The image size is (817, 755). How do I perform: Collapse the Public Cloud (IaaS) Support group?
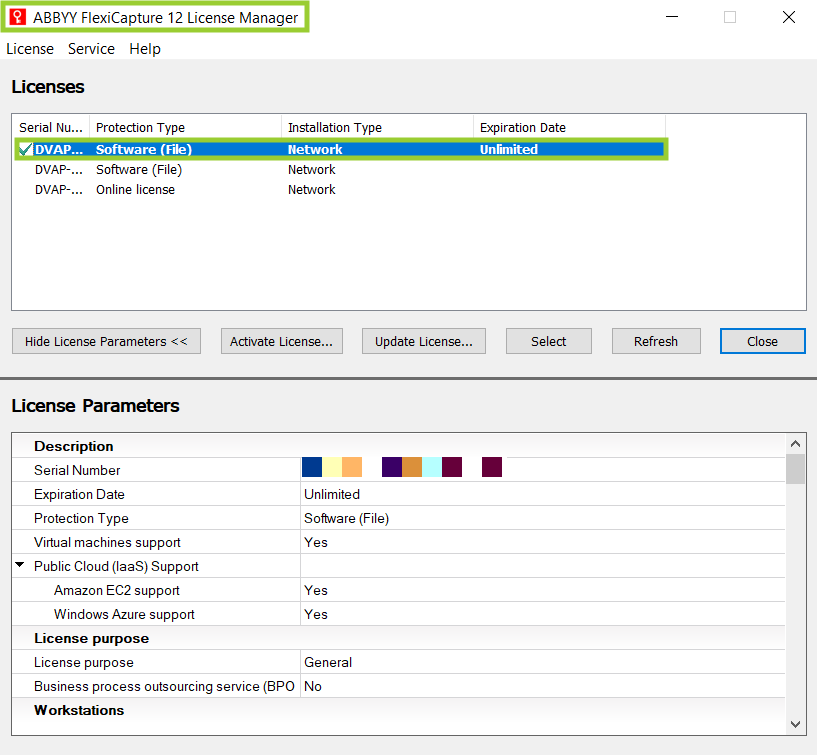[x=20, y=565]
